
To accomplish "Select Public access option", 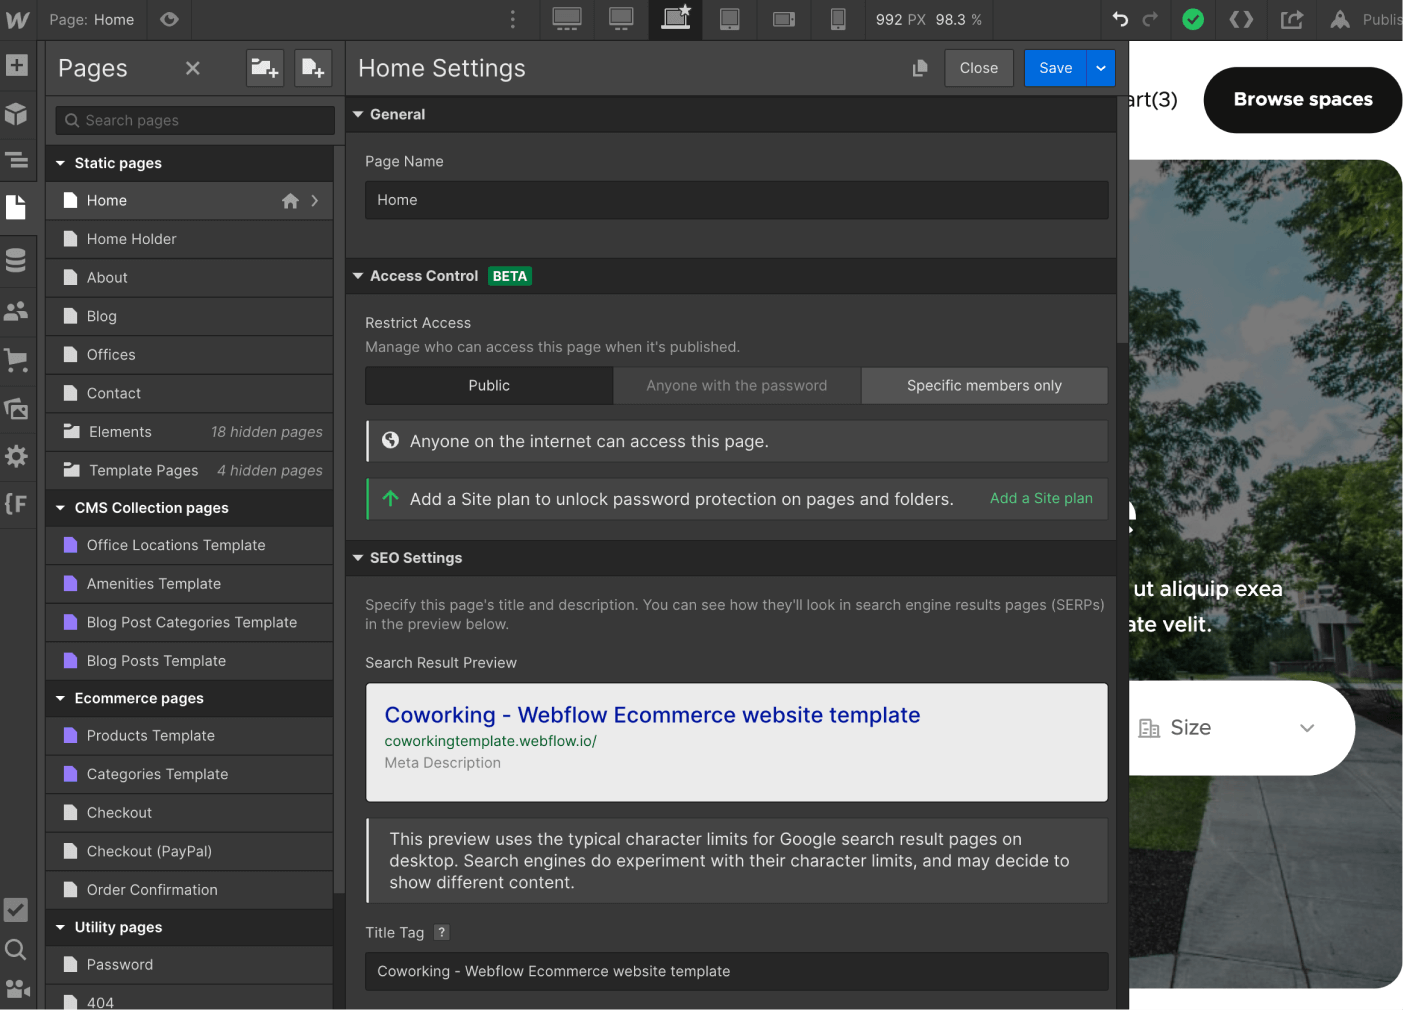I will 489,386.
